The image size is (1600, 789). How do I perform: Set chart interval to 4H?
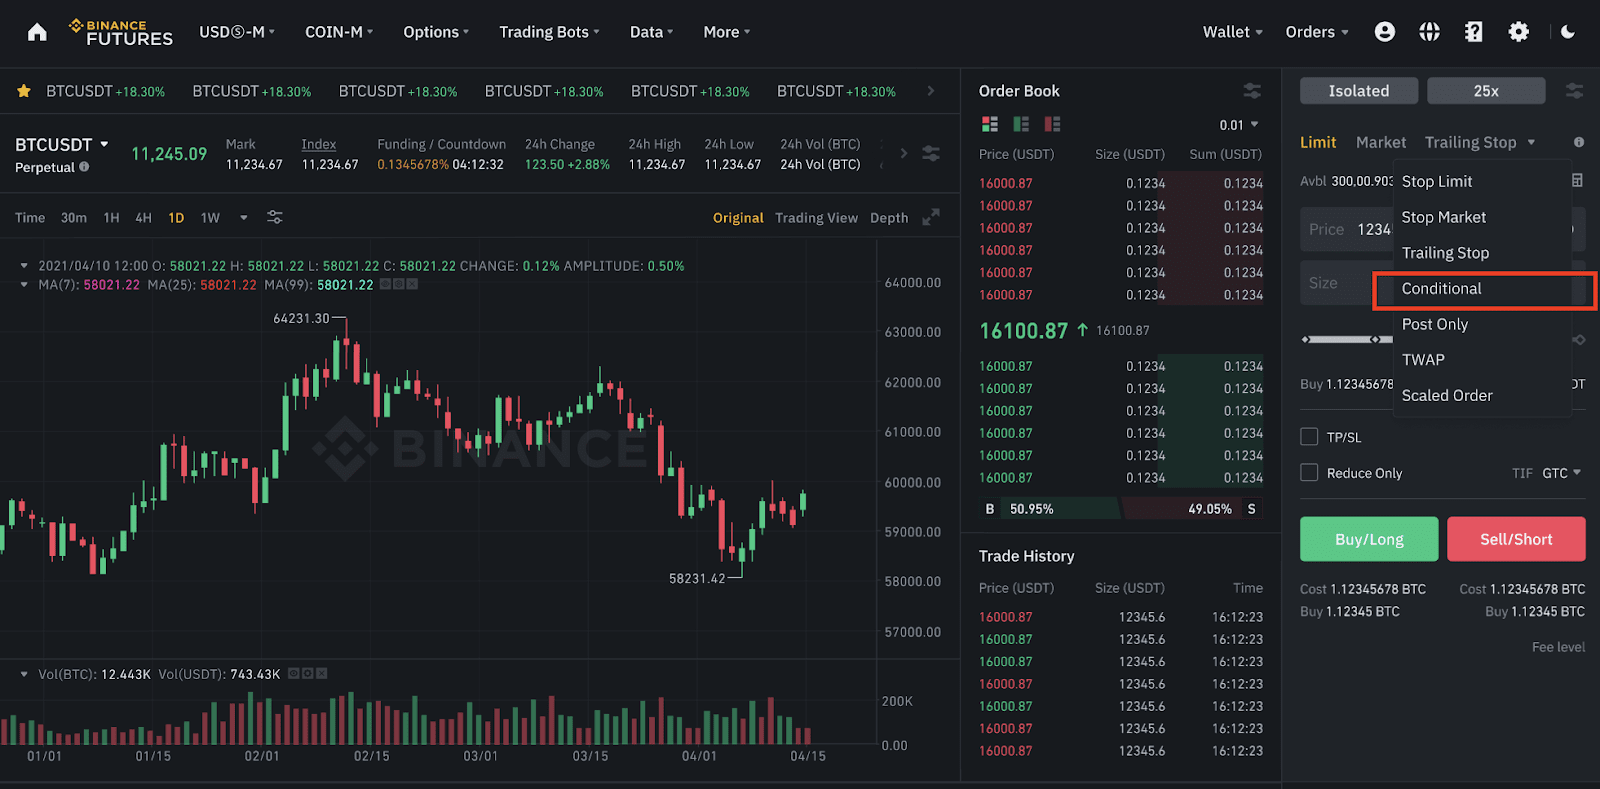pyautogui.click(x=143, y=217)
